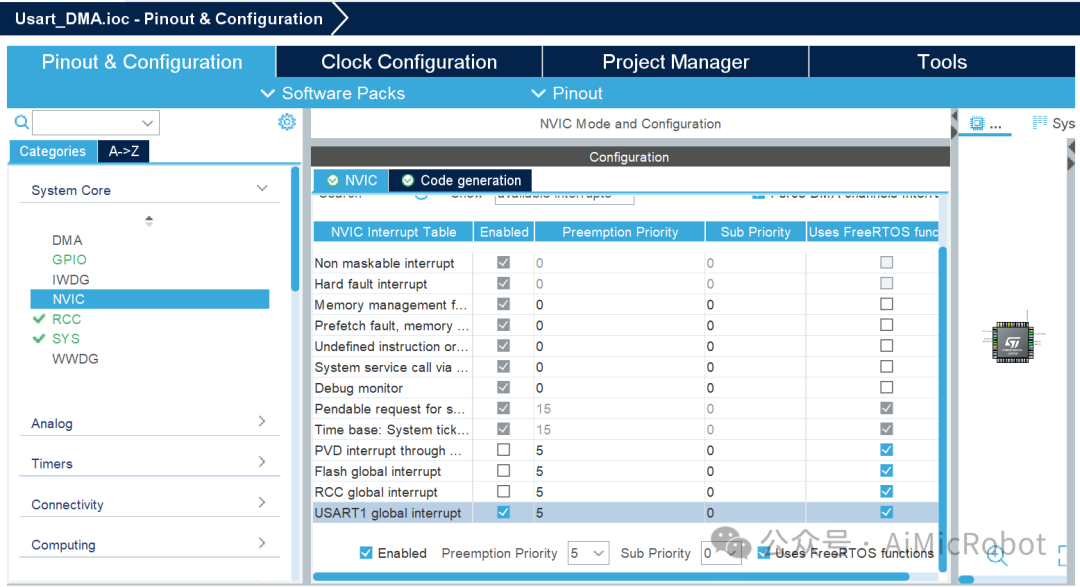Image resolution: width=1080 pixels, height=587 pixels.
Task: Select SYS in System Core list
Action: (x=65, y=339)
